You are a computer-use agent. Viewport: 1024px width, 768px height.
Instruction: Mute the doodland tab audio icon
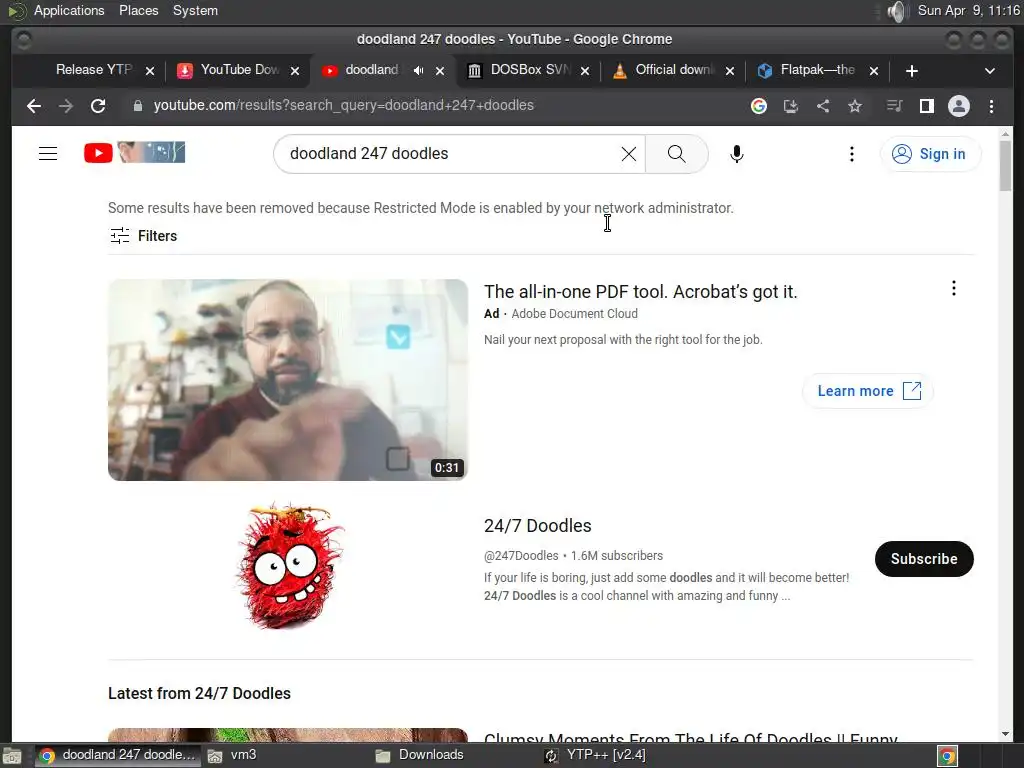click(x=419, y=71)
